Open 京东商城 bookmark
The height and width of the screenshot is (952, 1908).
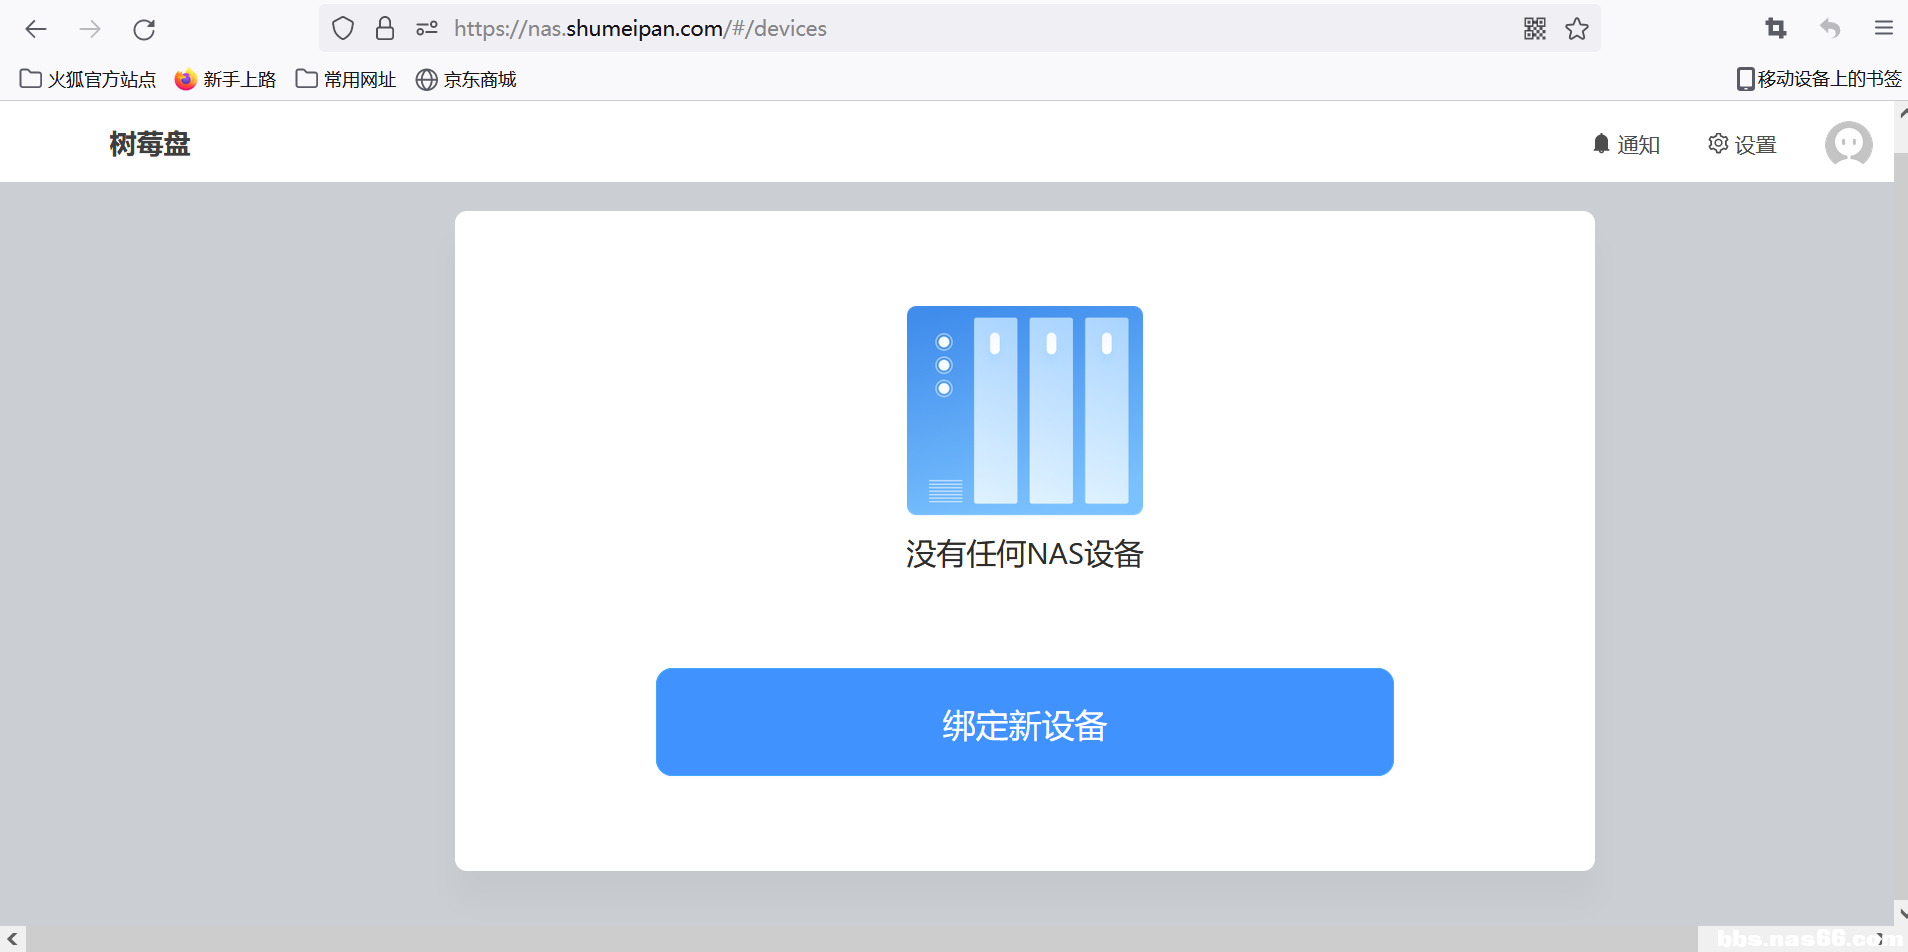pyautogui.click(x=466, y=79)
